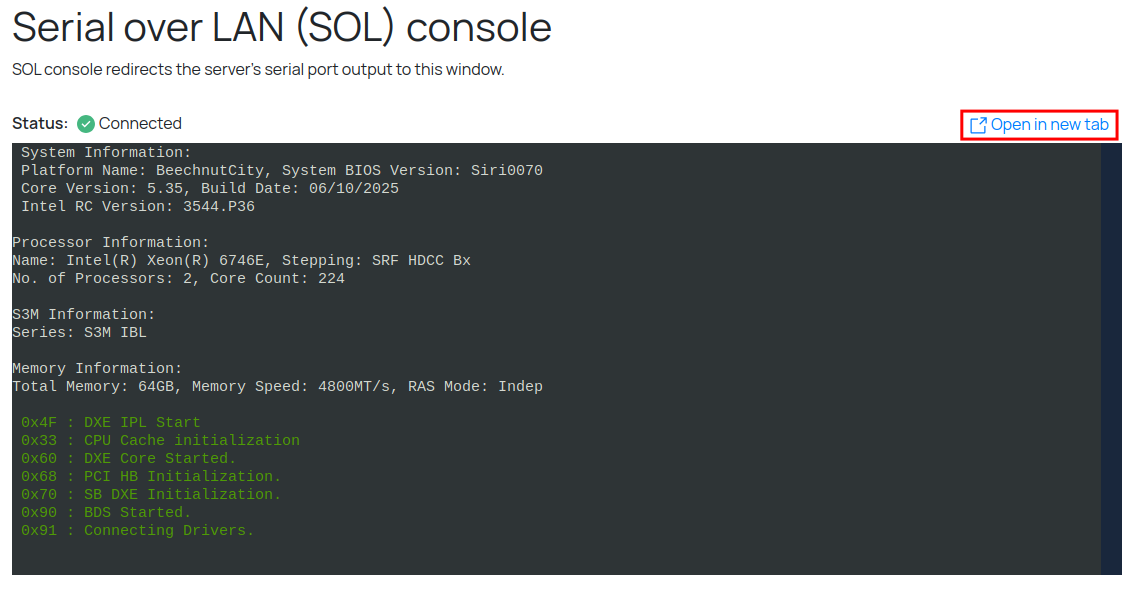1136x589 pixels.
Task: Click the '0x68 : PCI HB Initialization' line
Action: pos(151,477)
